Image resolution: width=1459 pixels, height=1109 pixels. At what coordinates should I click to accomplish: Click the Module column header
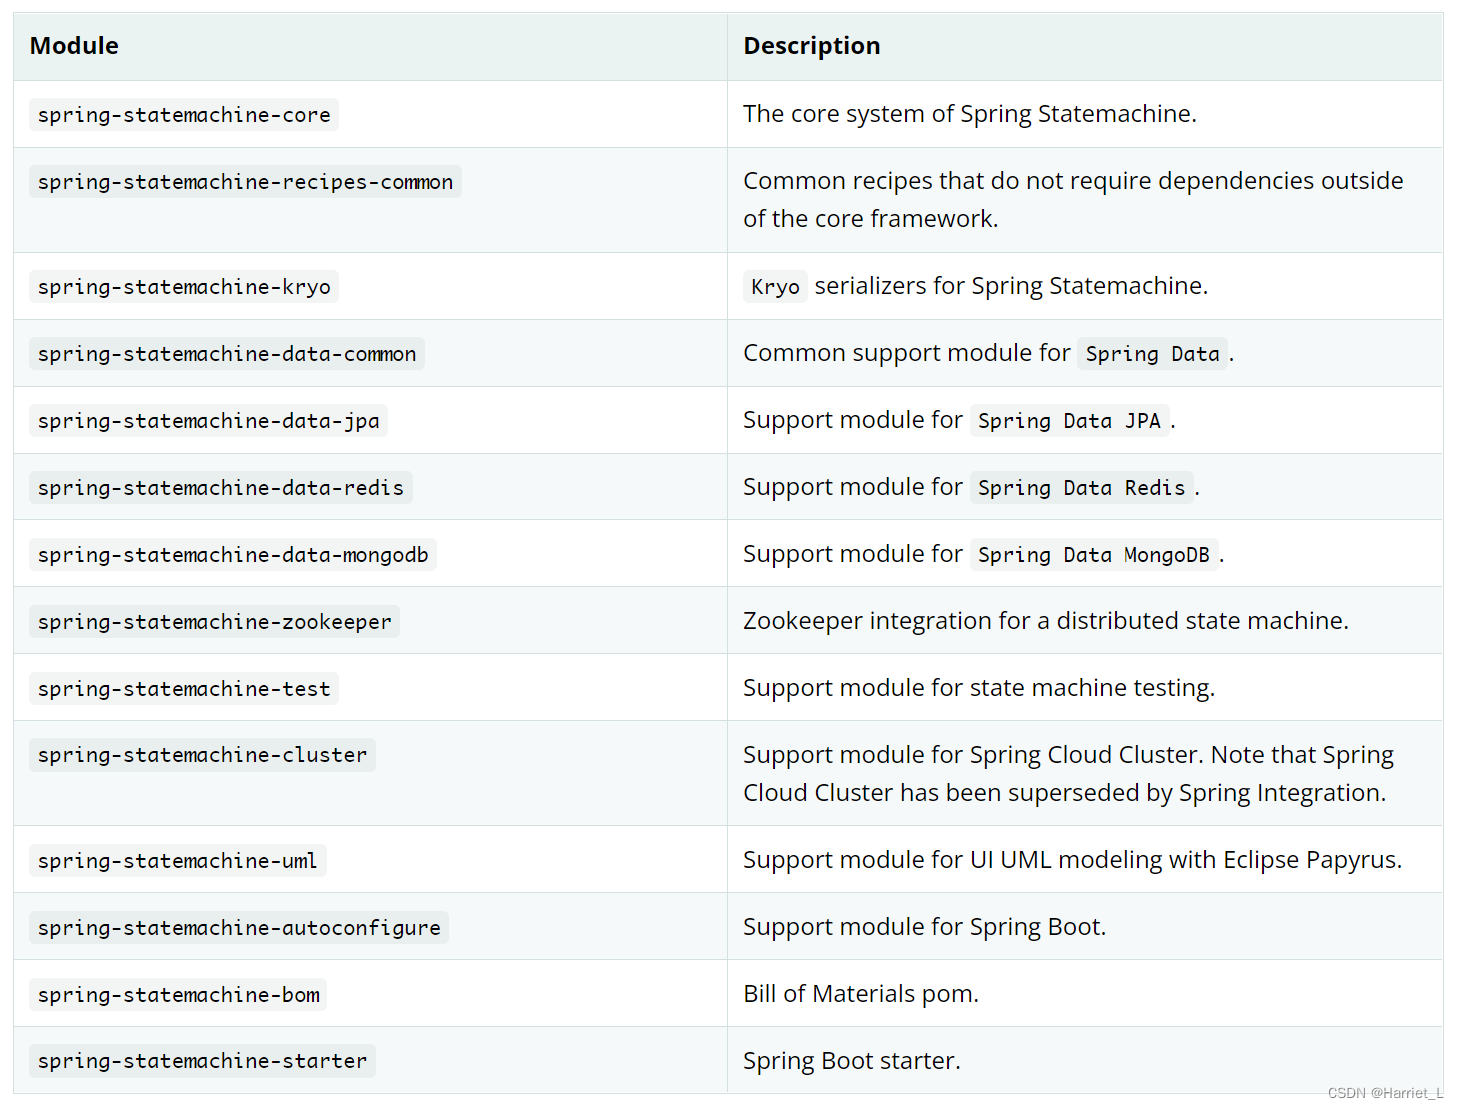(74, 46)
